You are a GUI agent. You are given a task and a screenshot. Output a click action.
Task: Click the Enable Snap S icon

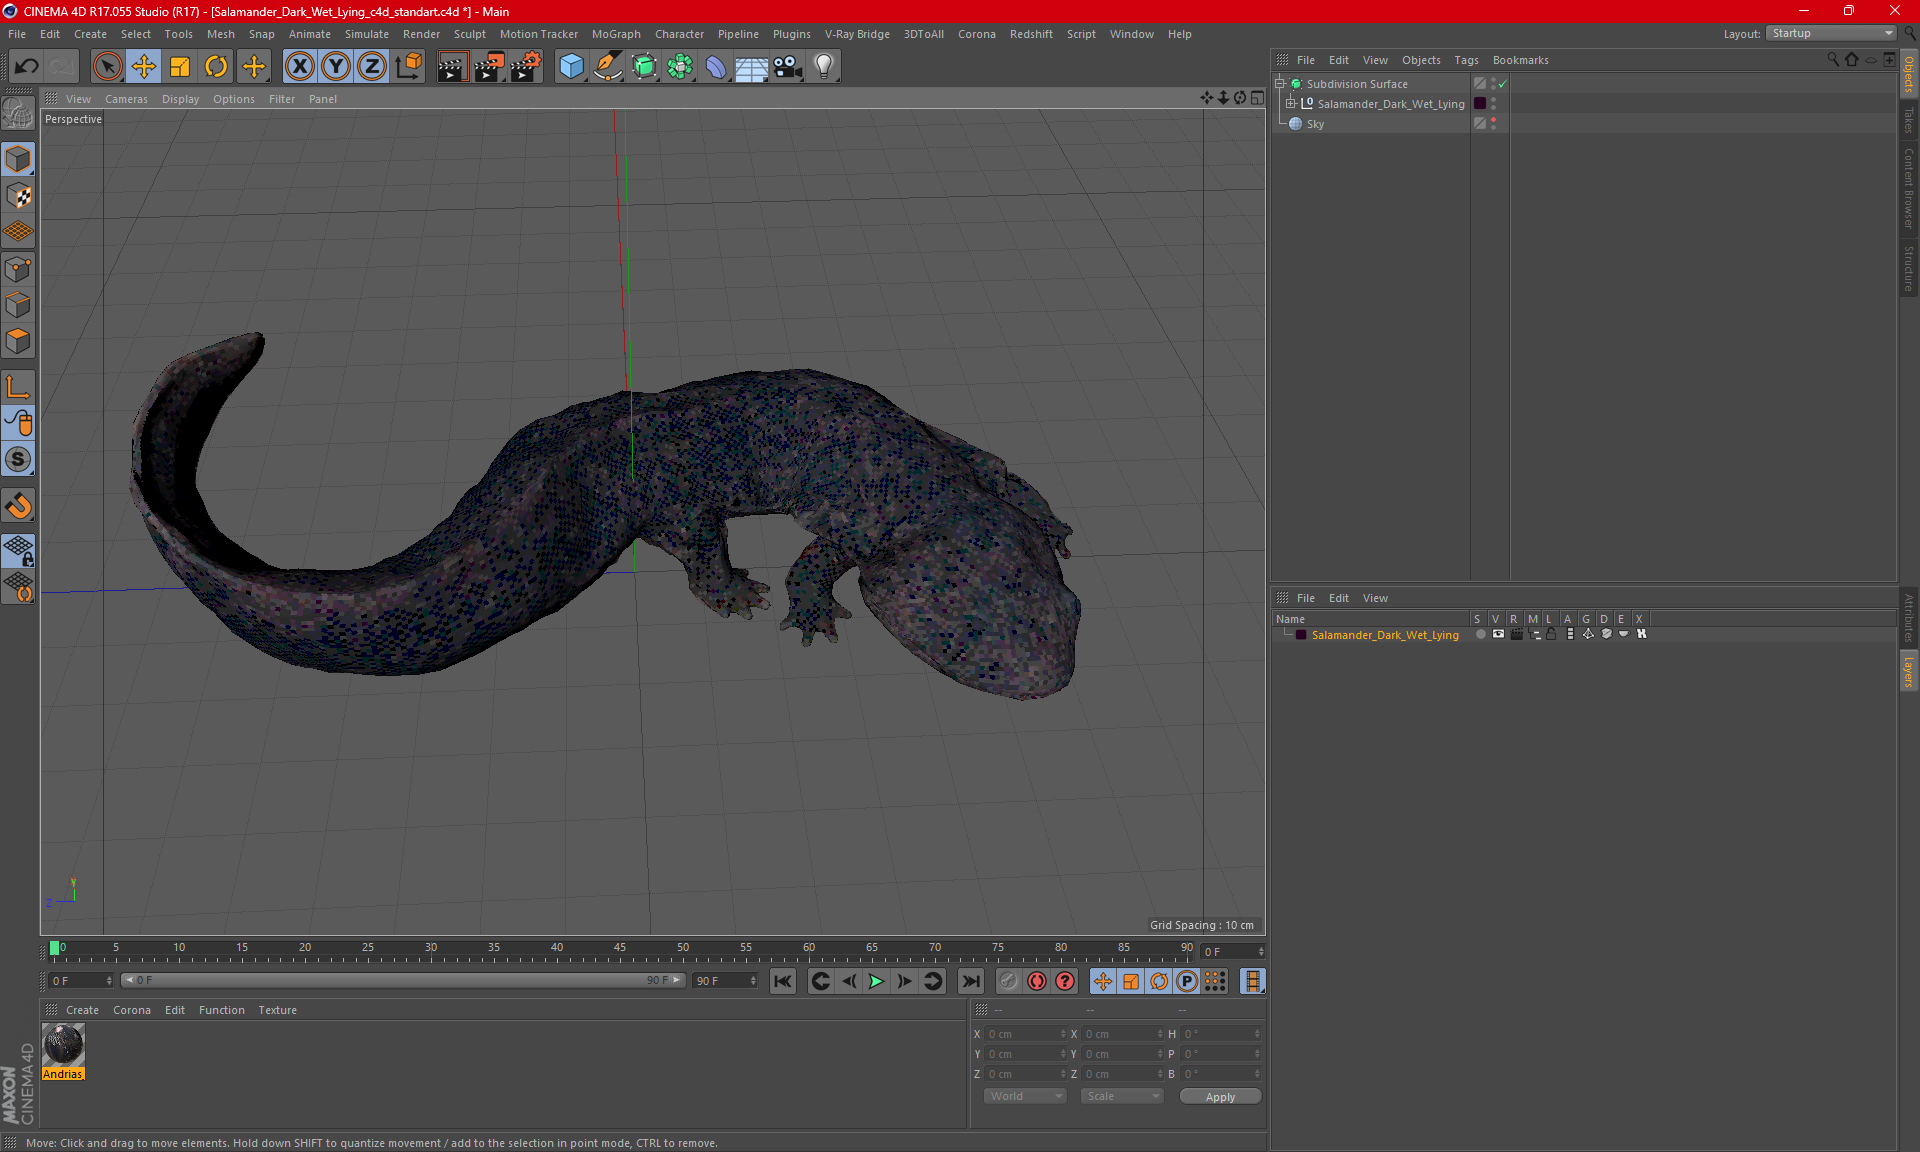click(18, 459)
